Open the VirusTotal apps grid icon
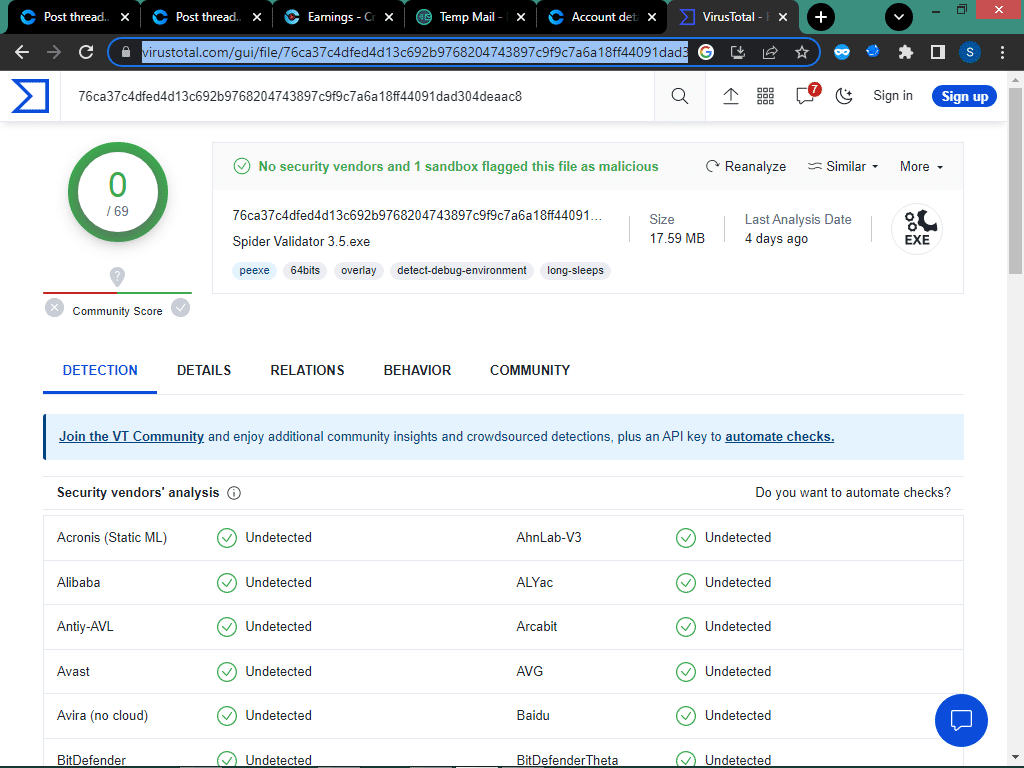 (766, 96)
